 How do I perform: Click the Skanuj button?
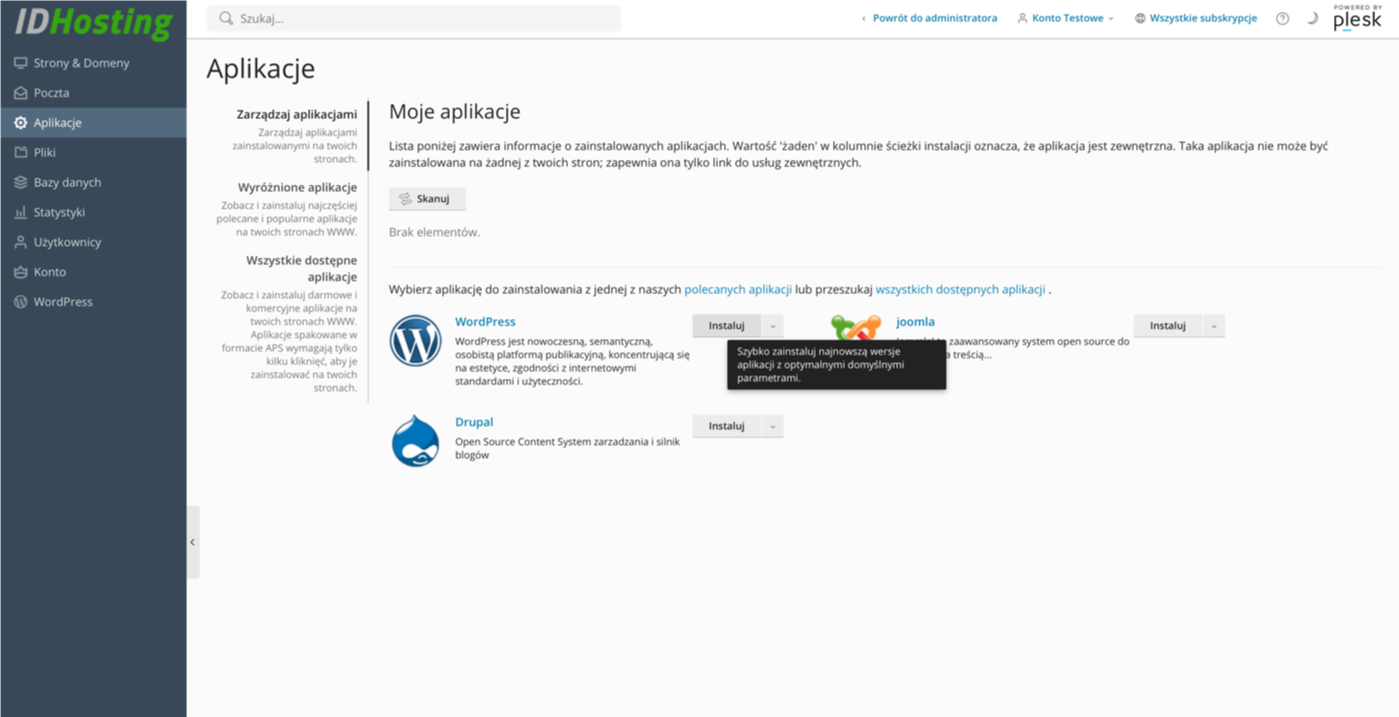[x=427, y=199]
